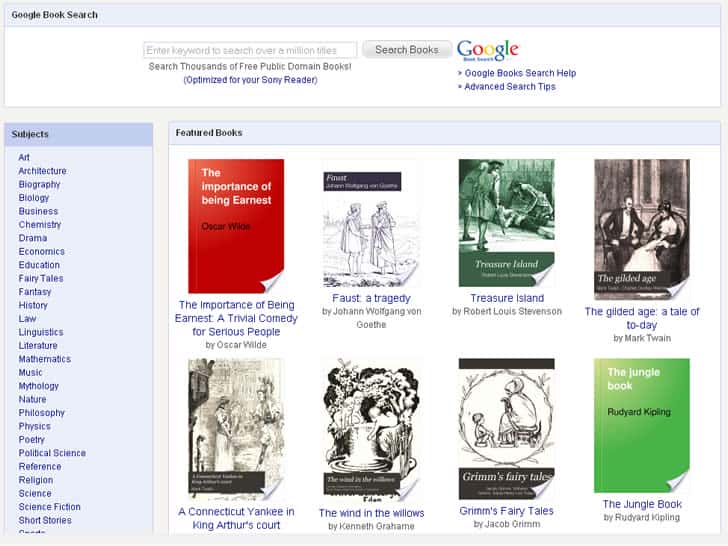Open the Advanced Search Tips link
Screen dimensions: 728x546
coord(510,87)
